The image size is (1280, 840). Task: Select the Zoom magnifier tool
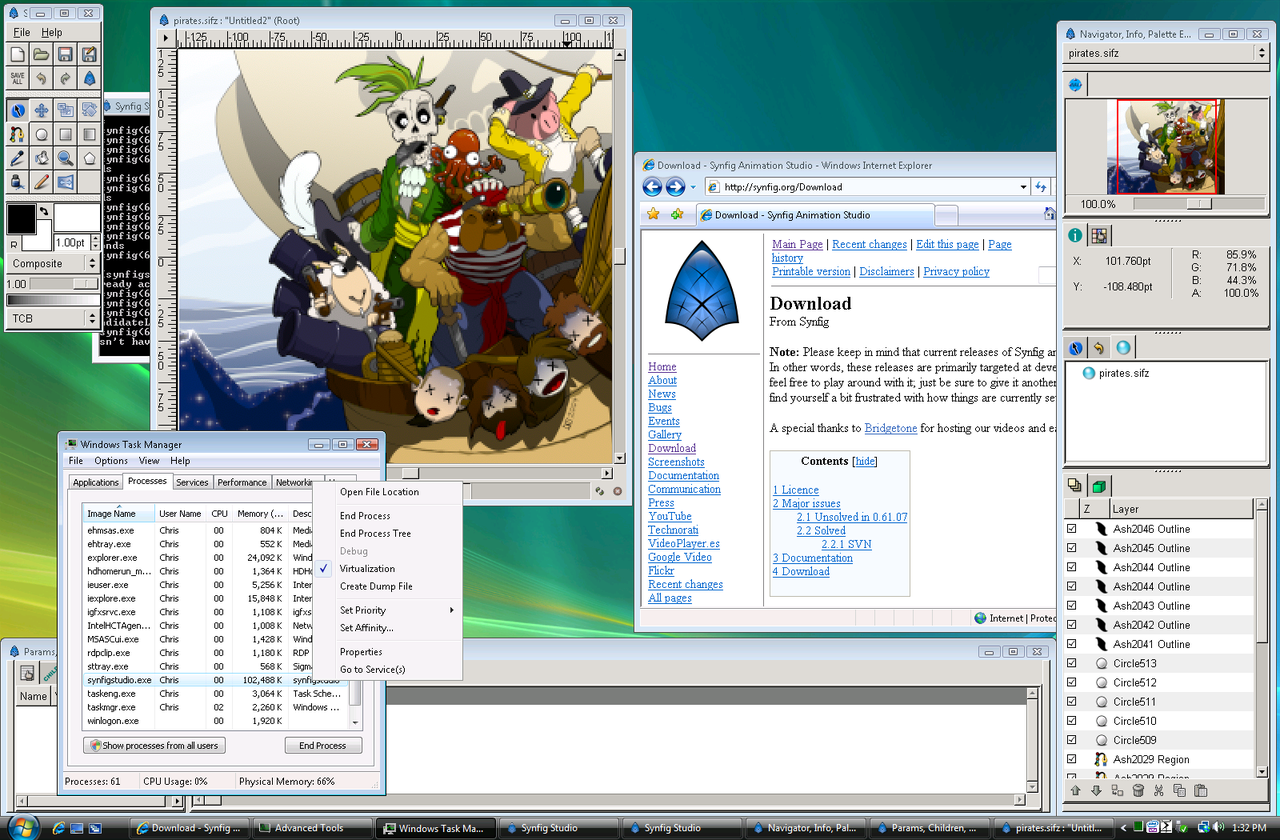point(65,158)
